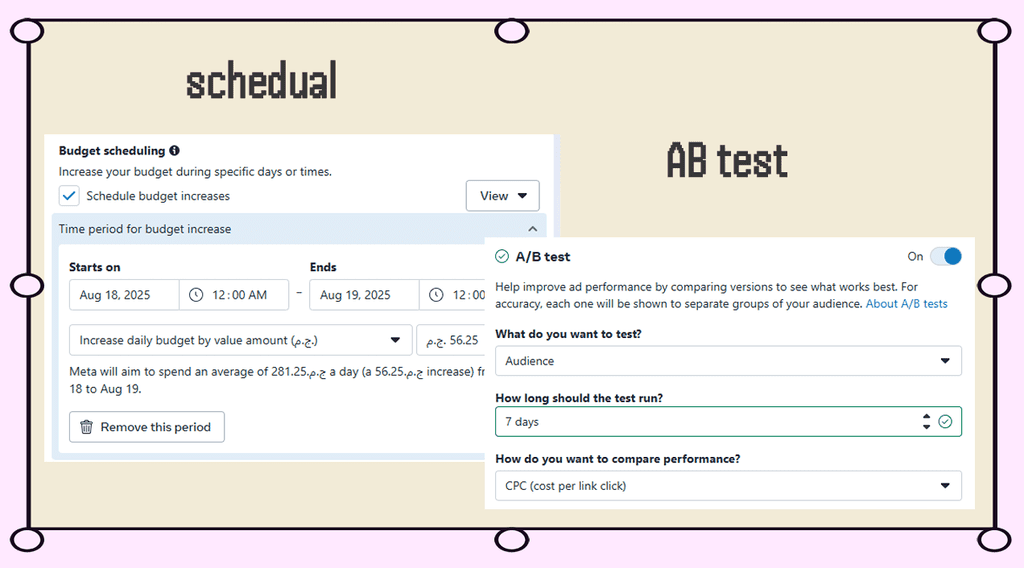This screenshot has width=1024, height=568.
Task: Click the A/B test green checkmark icon
Action: 502,257
